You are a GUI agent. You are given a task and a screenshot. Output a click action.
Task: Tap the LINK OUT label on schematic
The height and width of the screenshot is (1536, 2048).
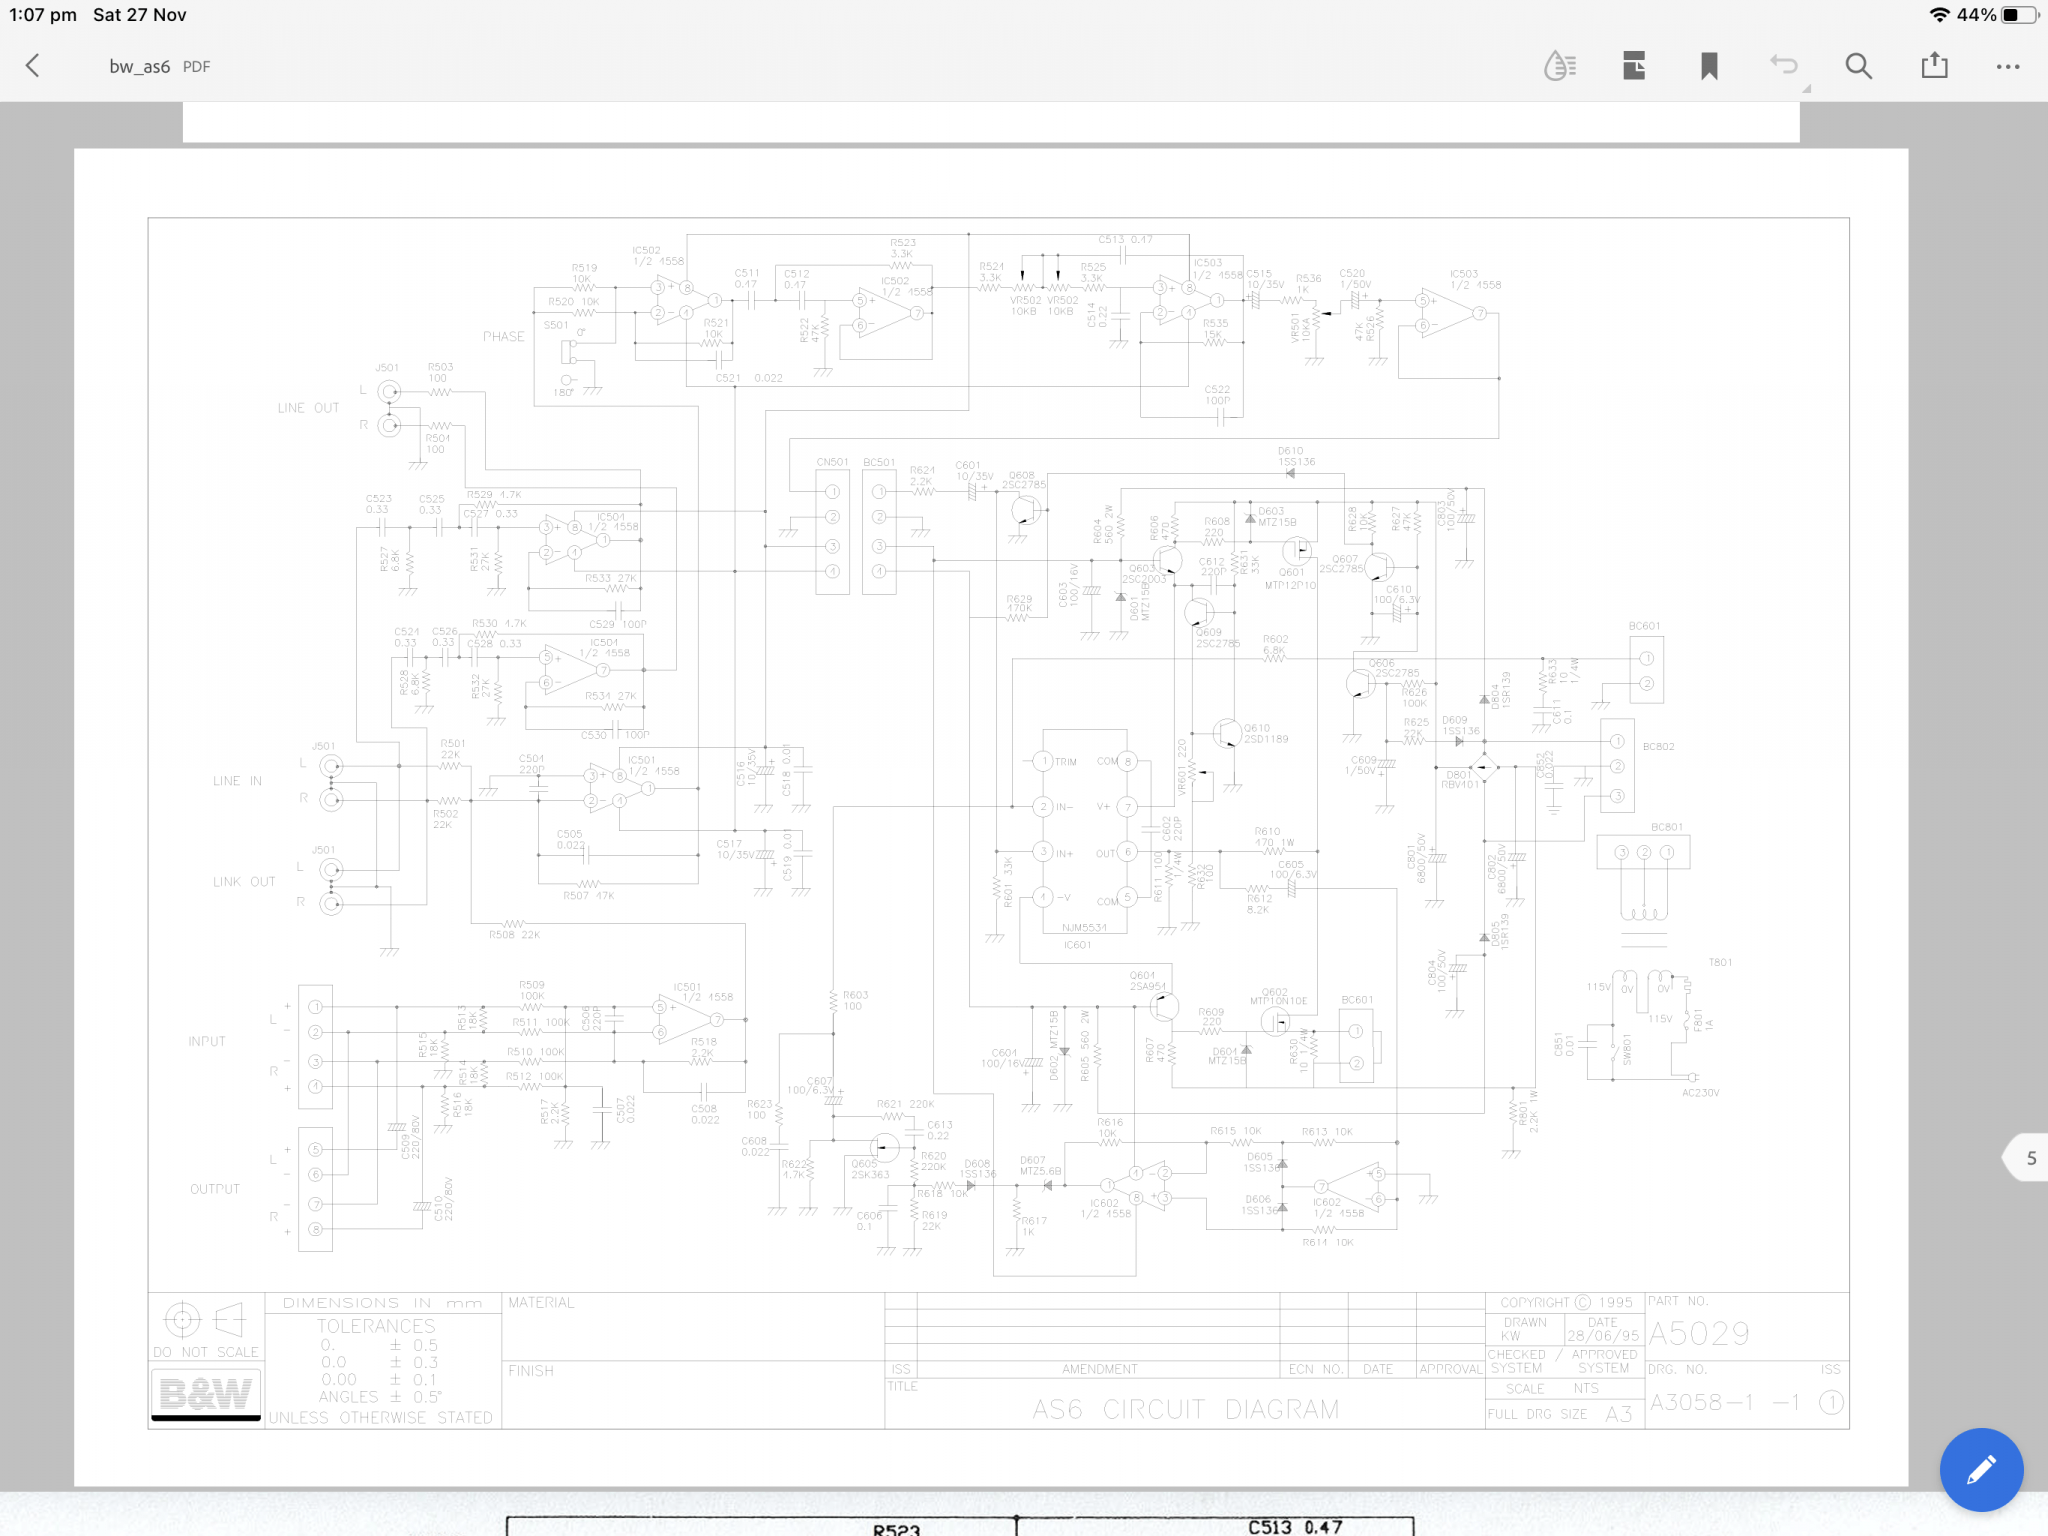pos(243,882)
